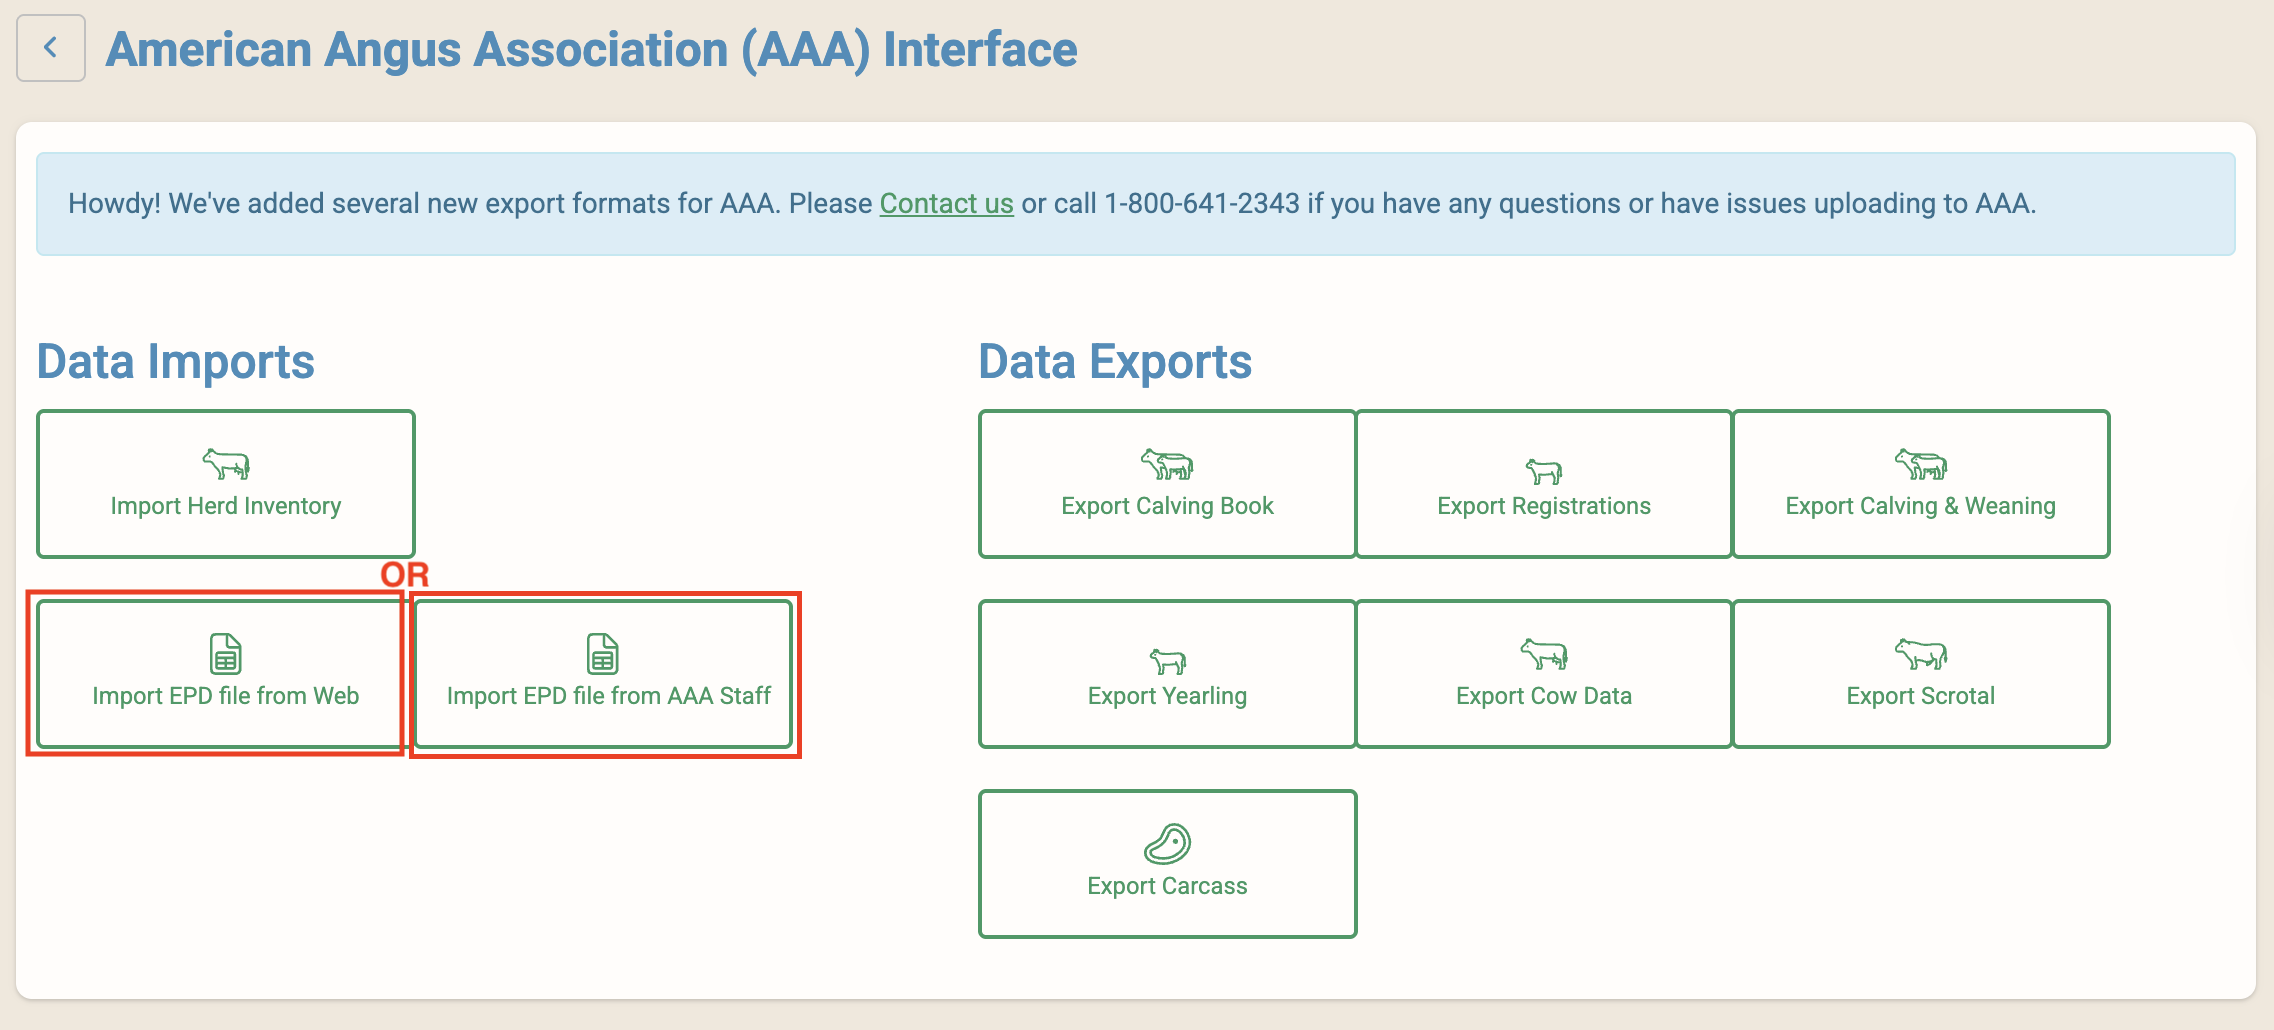This screenshot has width=2274, height=1030.
Task: Click the Data Exports heading
Action: (x=1115, y=362)
